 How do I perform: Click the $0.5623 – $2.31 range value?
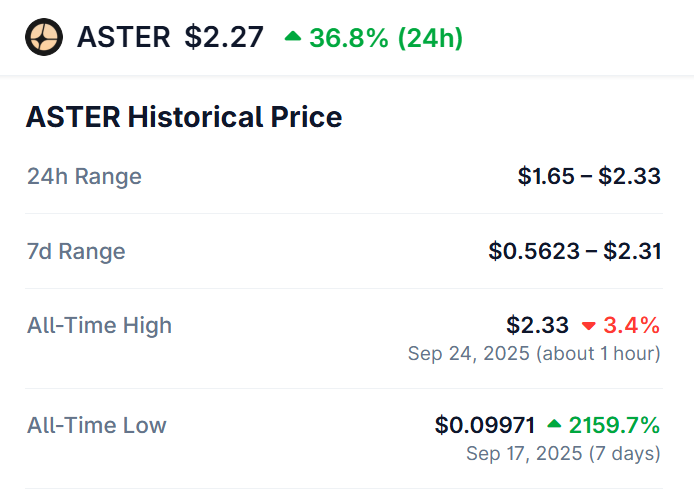click(574, 251)
